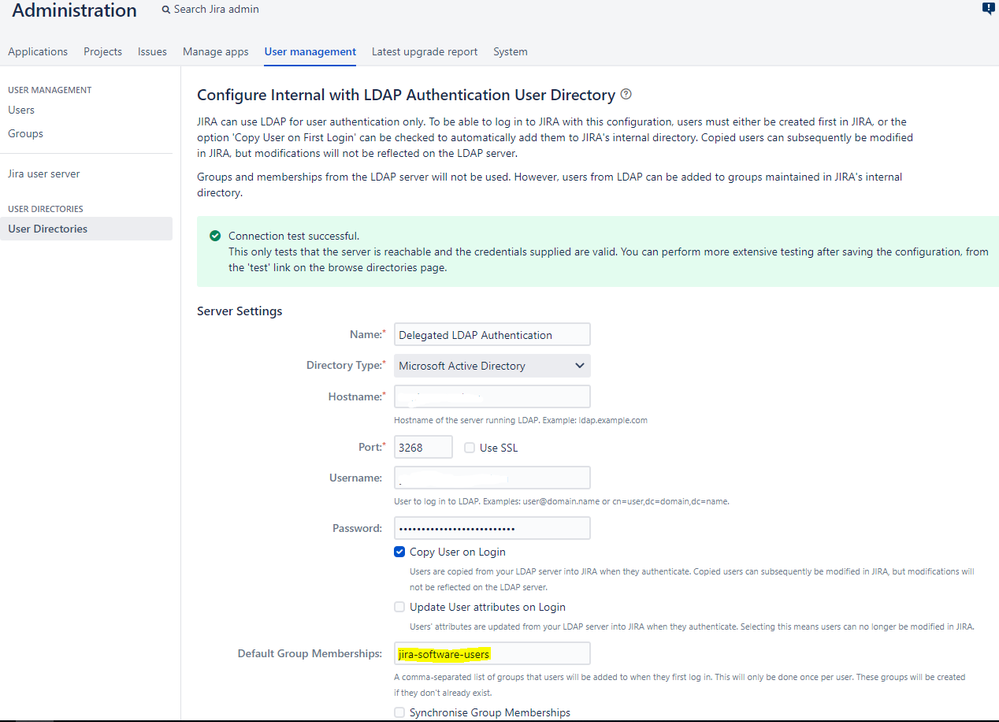Select the Manage apps tab
The image size is (999, 722).
pos(215,52)
